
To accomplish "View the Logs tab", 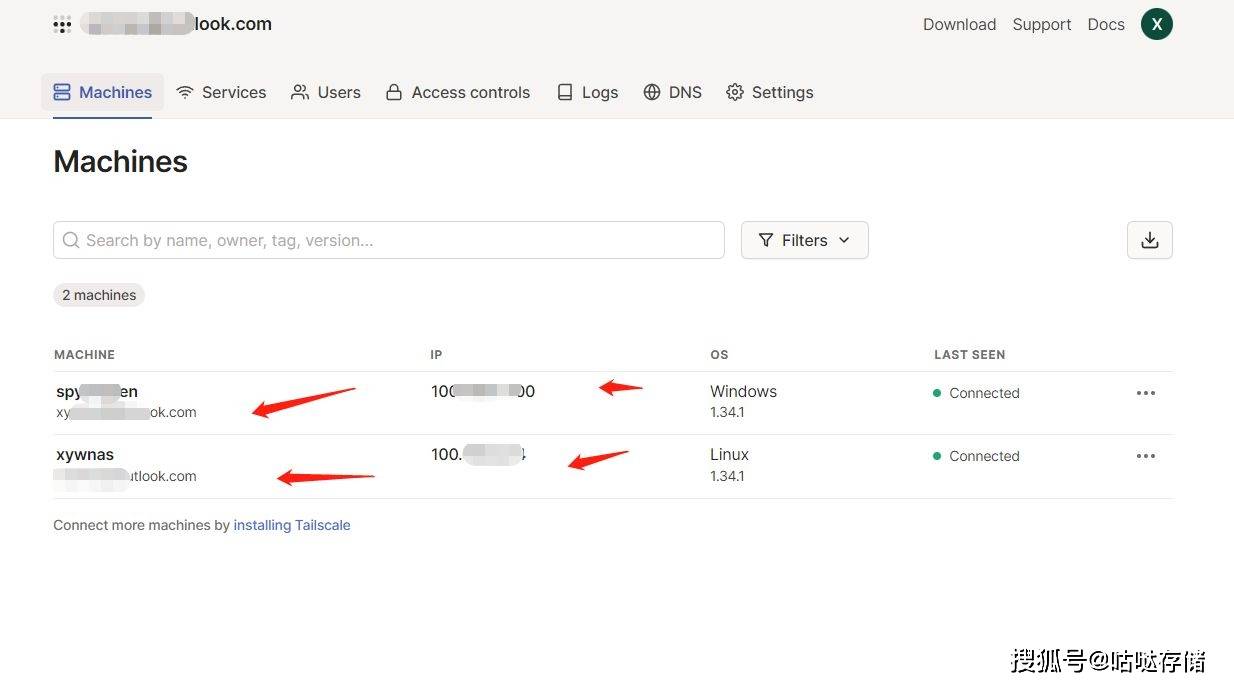I will tap(587, 92).
